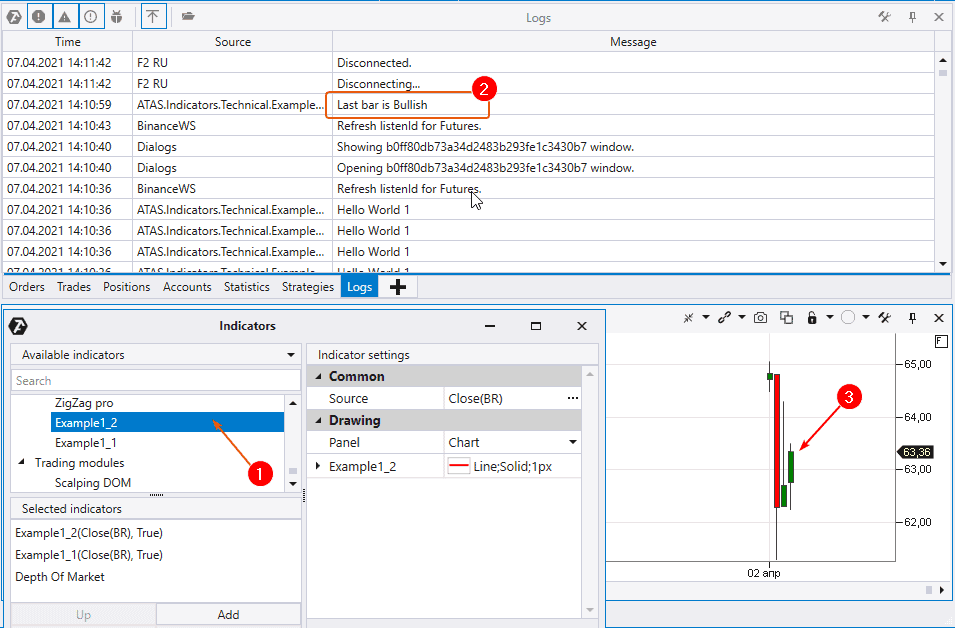Image resolution: width=955 pixels, height=628 pixels.
Task: Click the scroll-to-top arrow icon in Logs
Action: pos(152,16)
